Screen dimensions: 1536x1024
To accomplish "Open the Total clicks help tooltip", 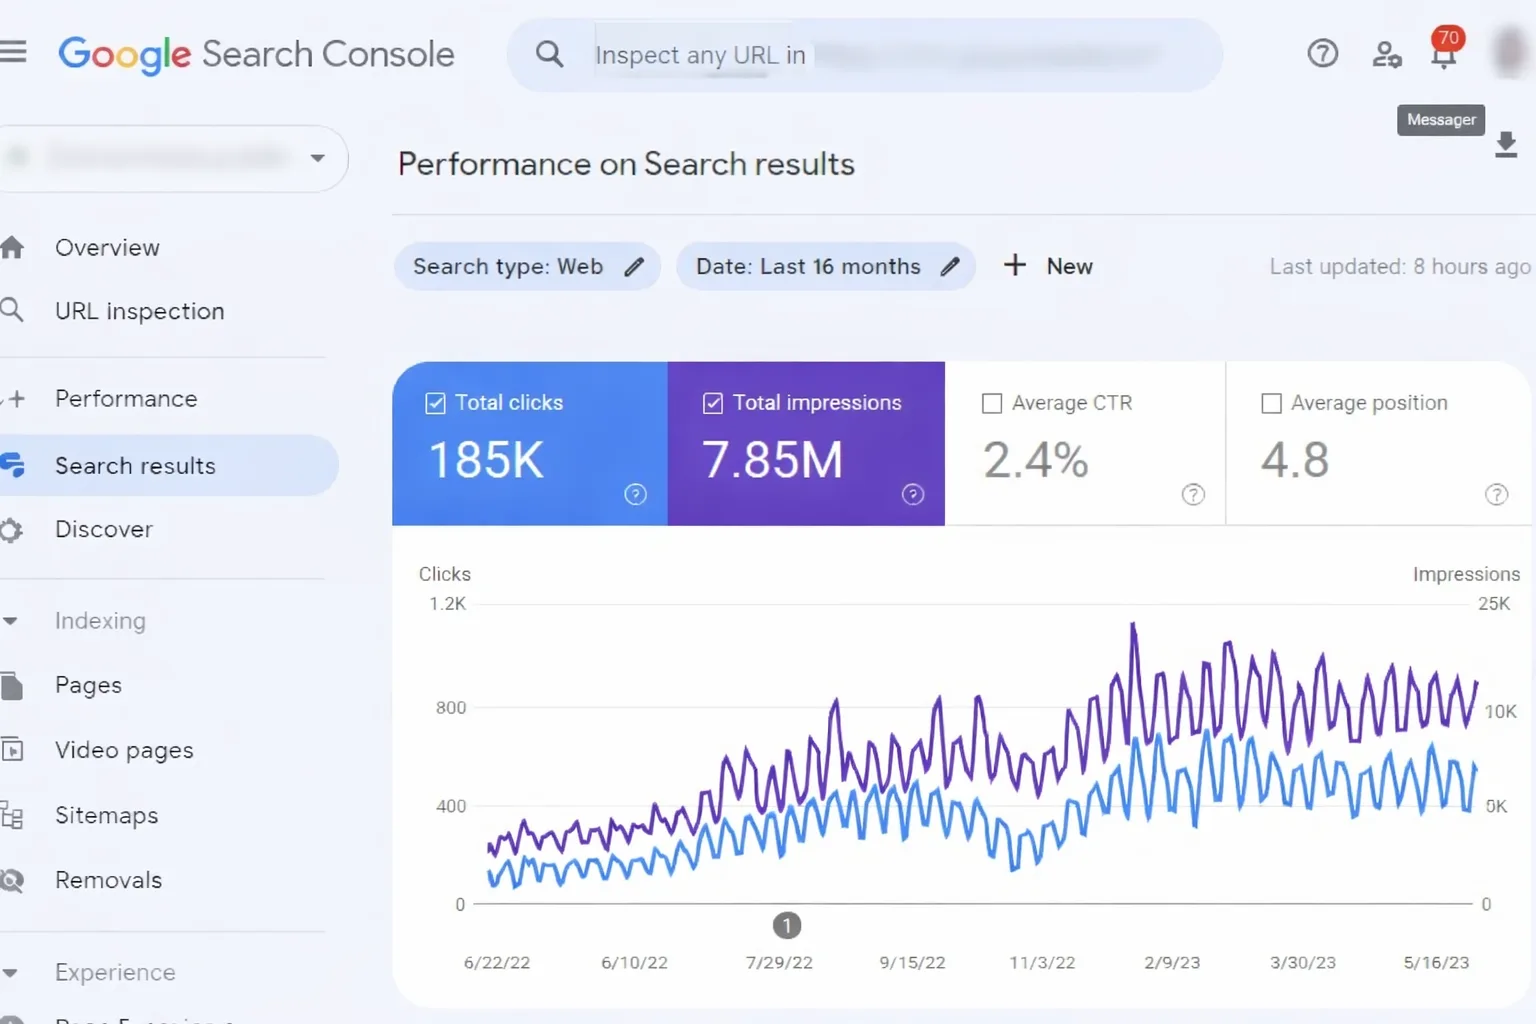I will click(636, 493).
